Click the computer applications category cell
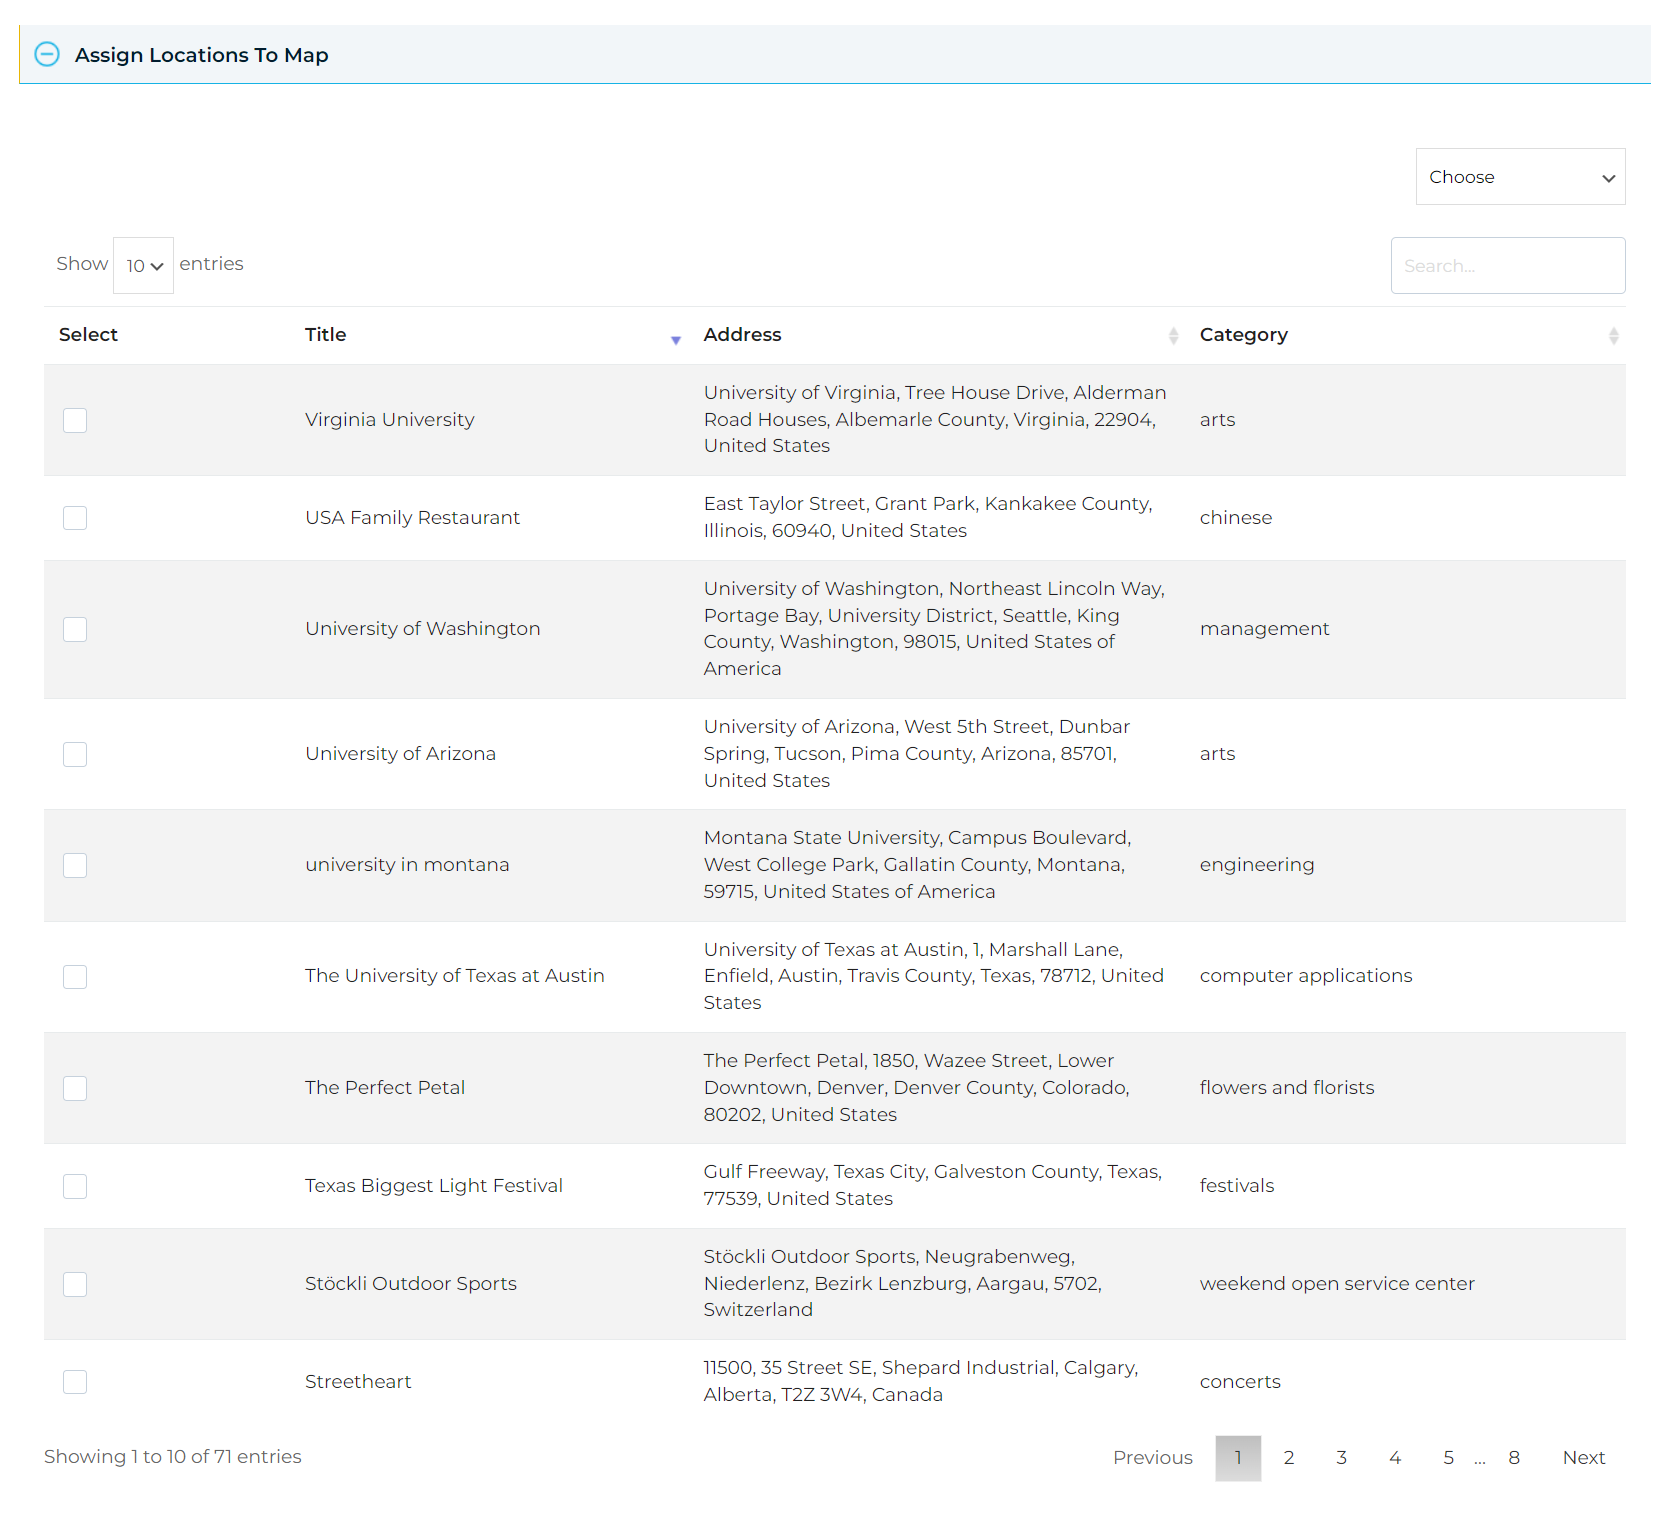This screenshot has width=1668, height=1531. tap(1306, 976)
